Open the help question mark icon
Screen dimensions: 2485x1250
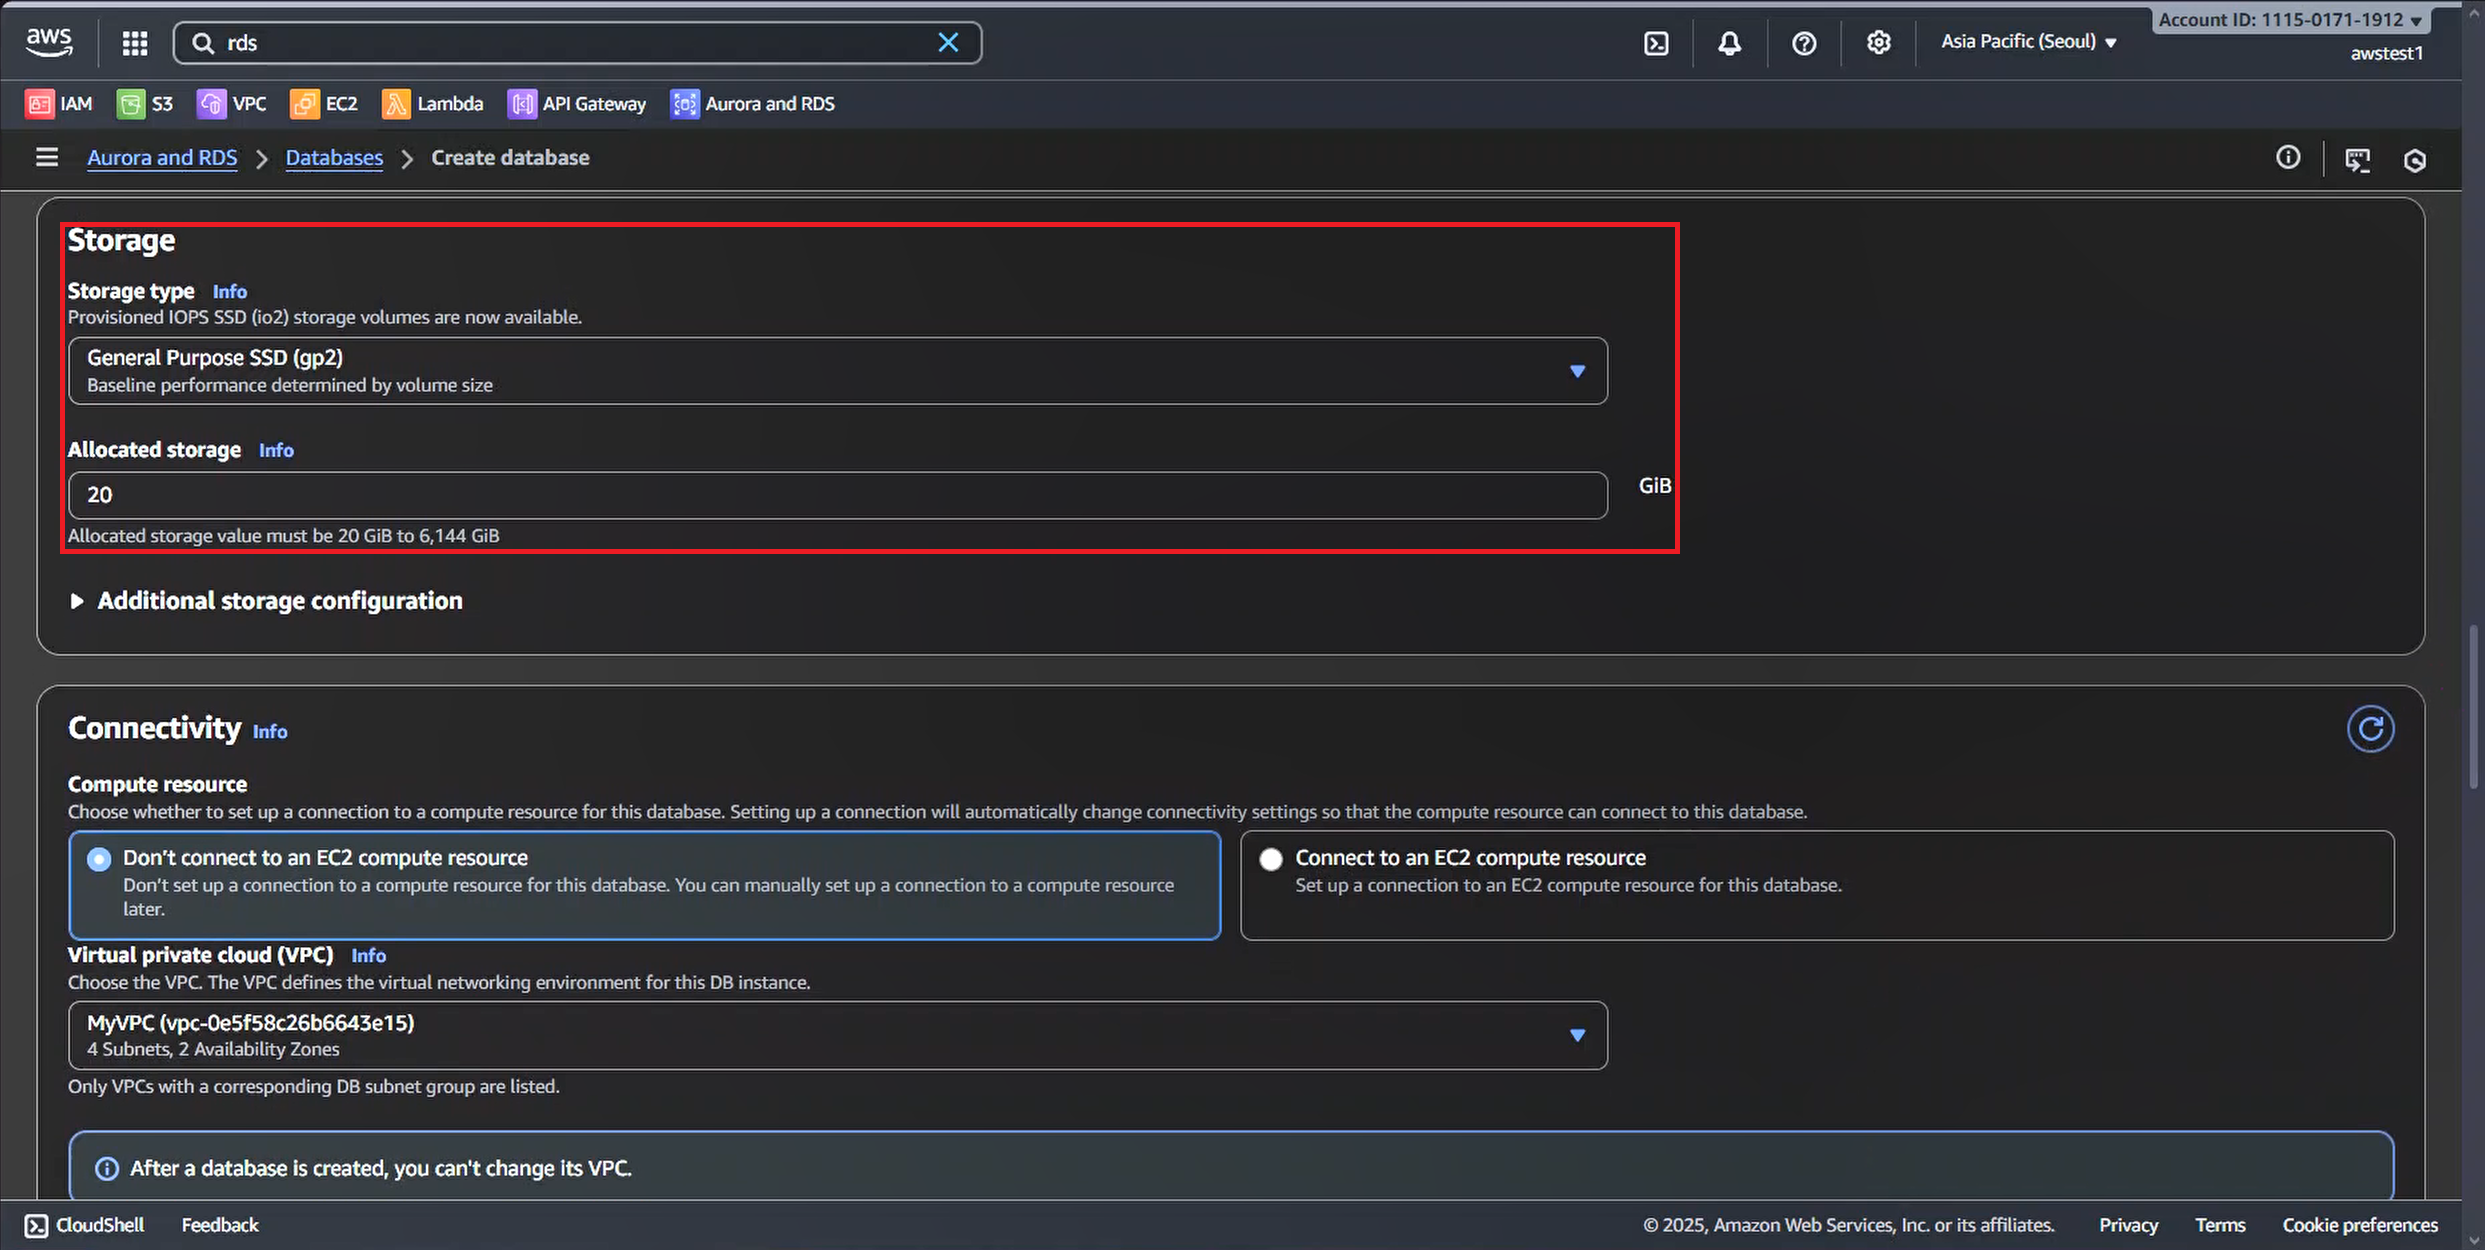click(x=1804, y=43)
